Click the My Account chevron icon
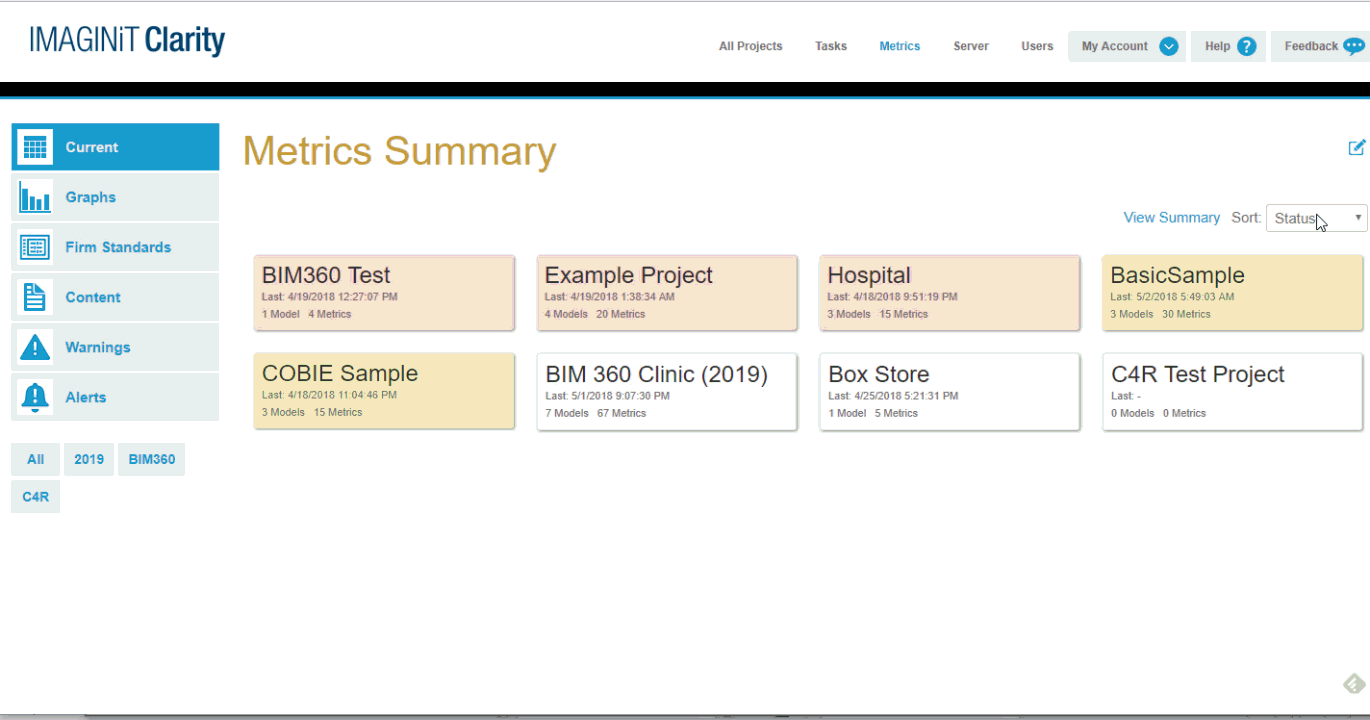Viewport: 1370px width, 720px height. (1168, 46)
